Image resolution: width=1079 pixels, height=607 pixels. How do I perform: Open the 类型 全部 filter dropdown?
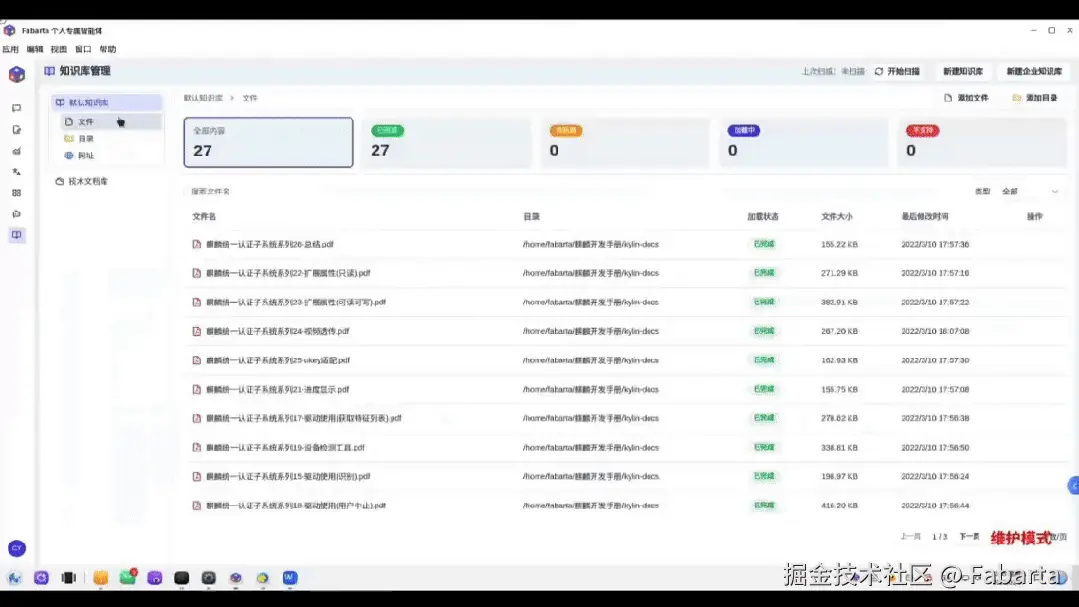1029,191
